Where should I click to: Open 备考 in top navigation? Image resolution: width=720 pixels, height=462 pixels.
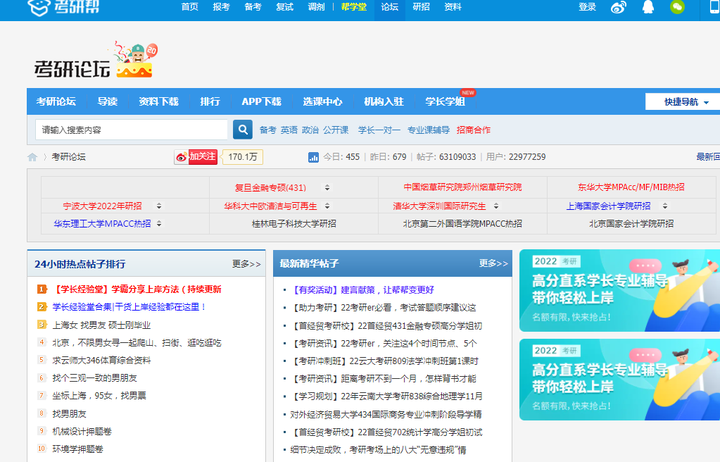point(253,7)
